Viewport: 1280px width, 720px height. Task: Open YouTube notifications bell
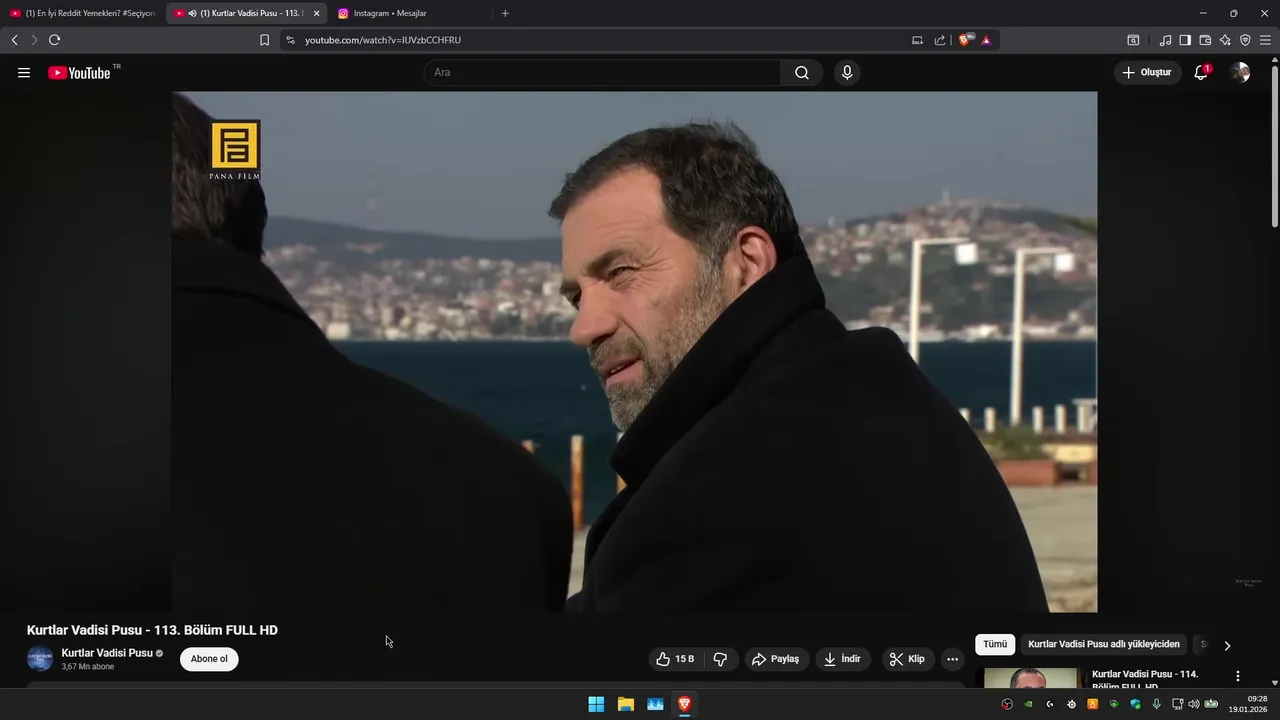1202,72
